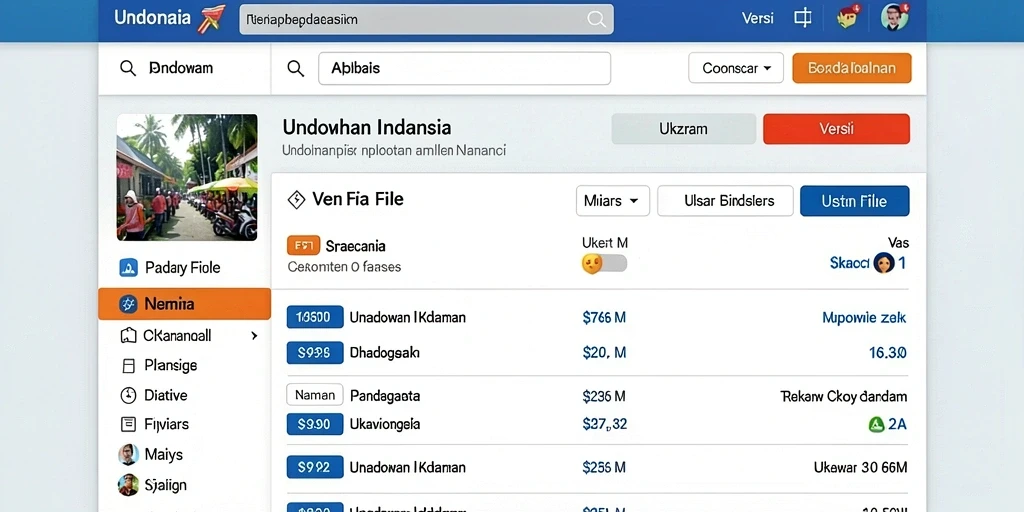1024x512 pixels.
Task: Click the Undonaia rocket logo icon
Action: click(210, 18)
